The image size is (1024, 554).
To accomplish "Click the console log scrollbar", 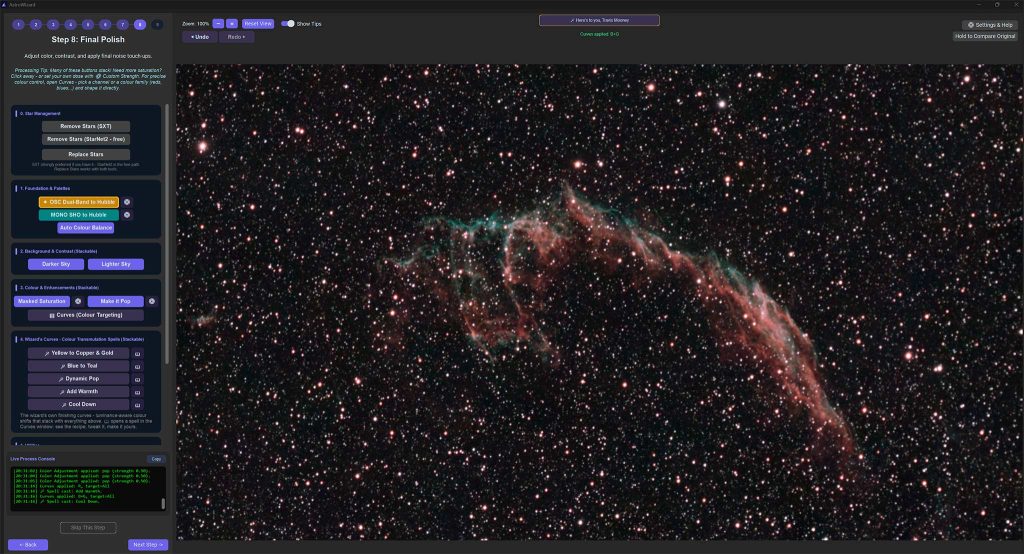I will [x=163, y=504].
